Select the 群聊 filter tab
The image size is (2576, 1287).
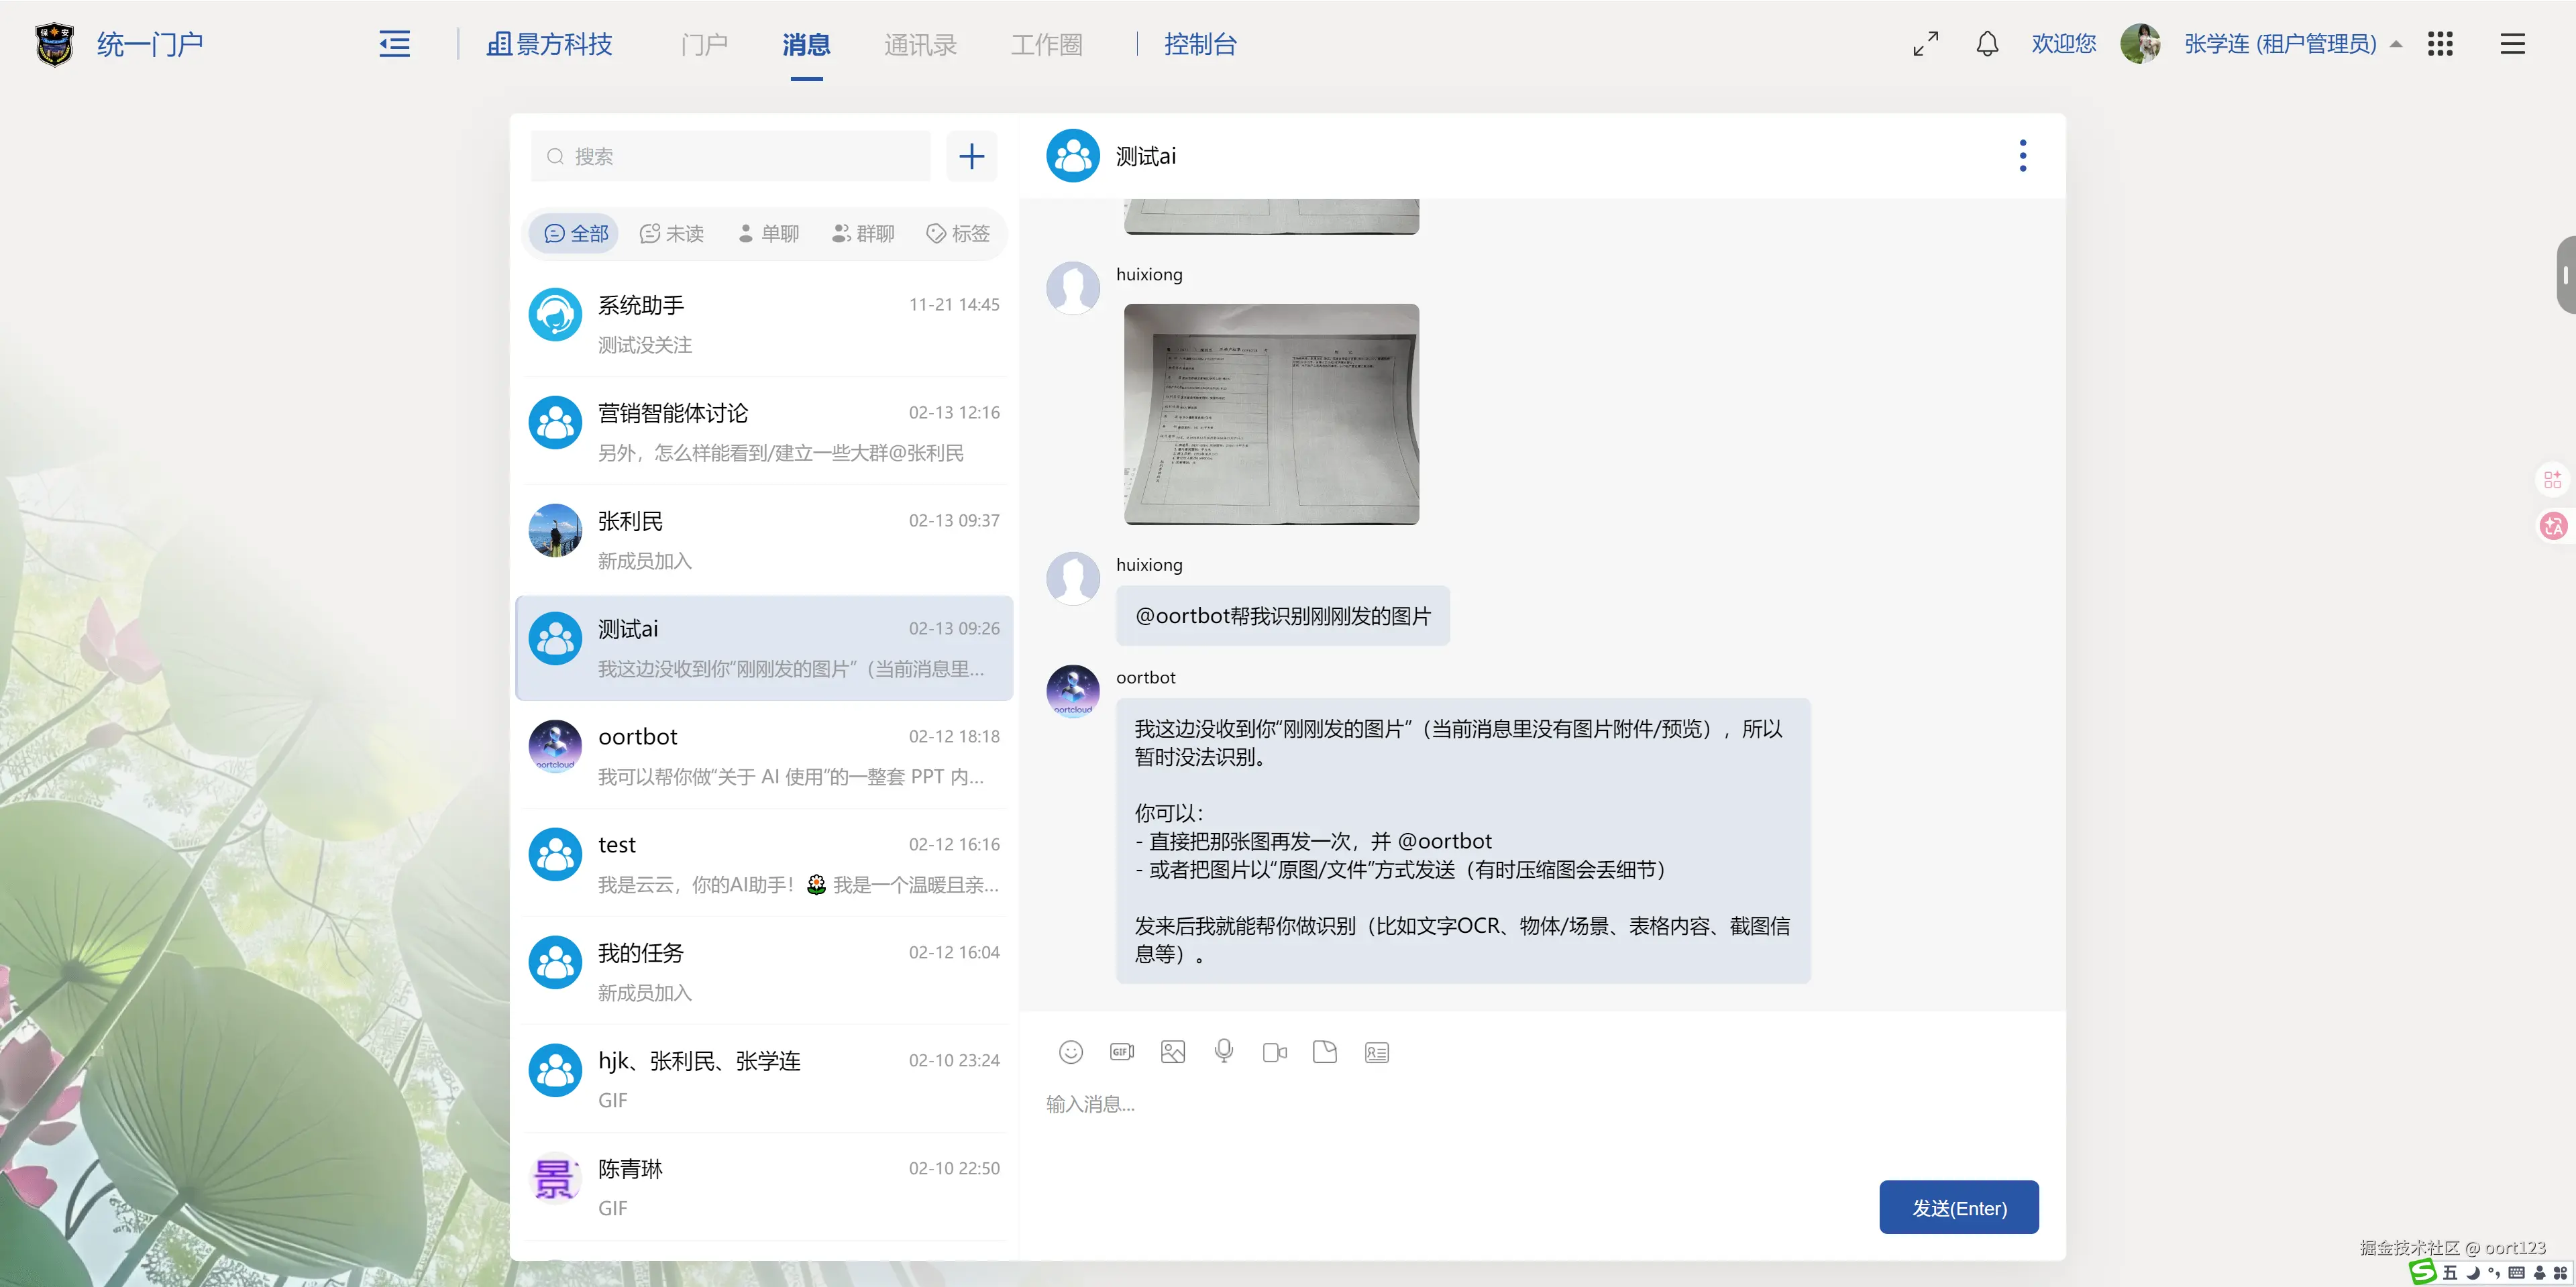click(x=863, y=233)
